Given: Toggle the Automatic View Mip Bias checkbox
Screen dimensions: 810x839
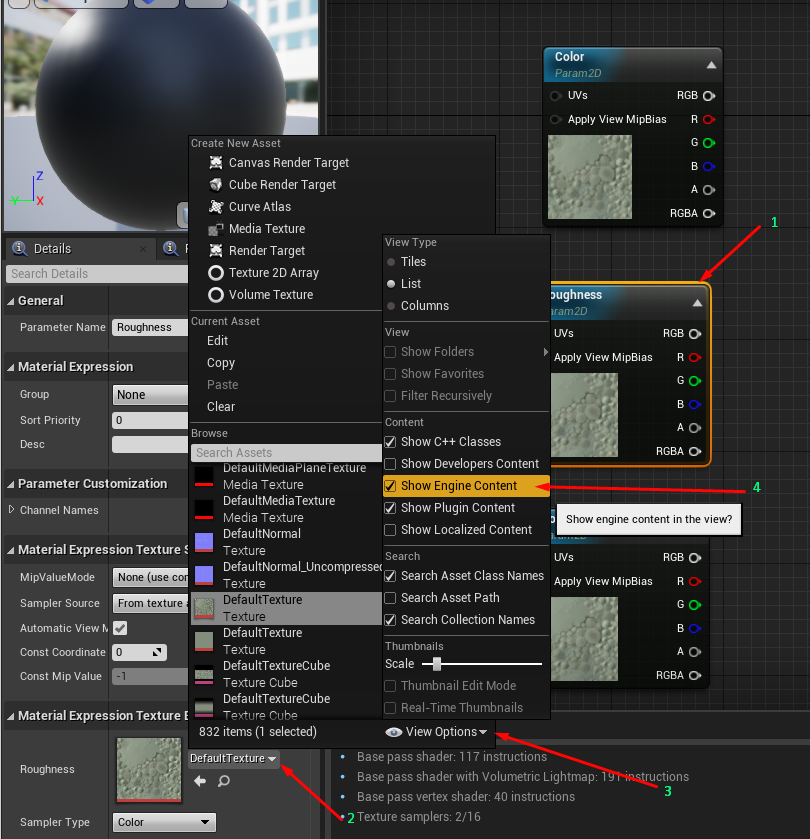Looking at the screenshot, I should pos(120,628).
